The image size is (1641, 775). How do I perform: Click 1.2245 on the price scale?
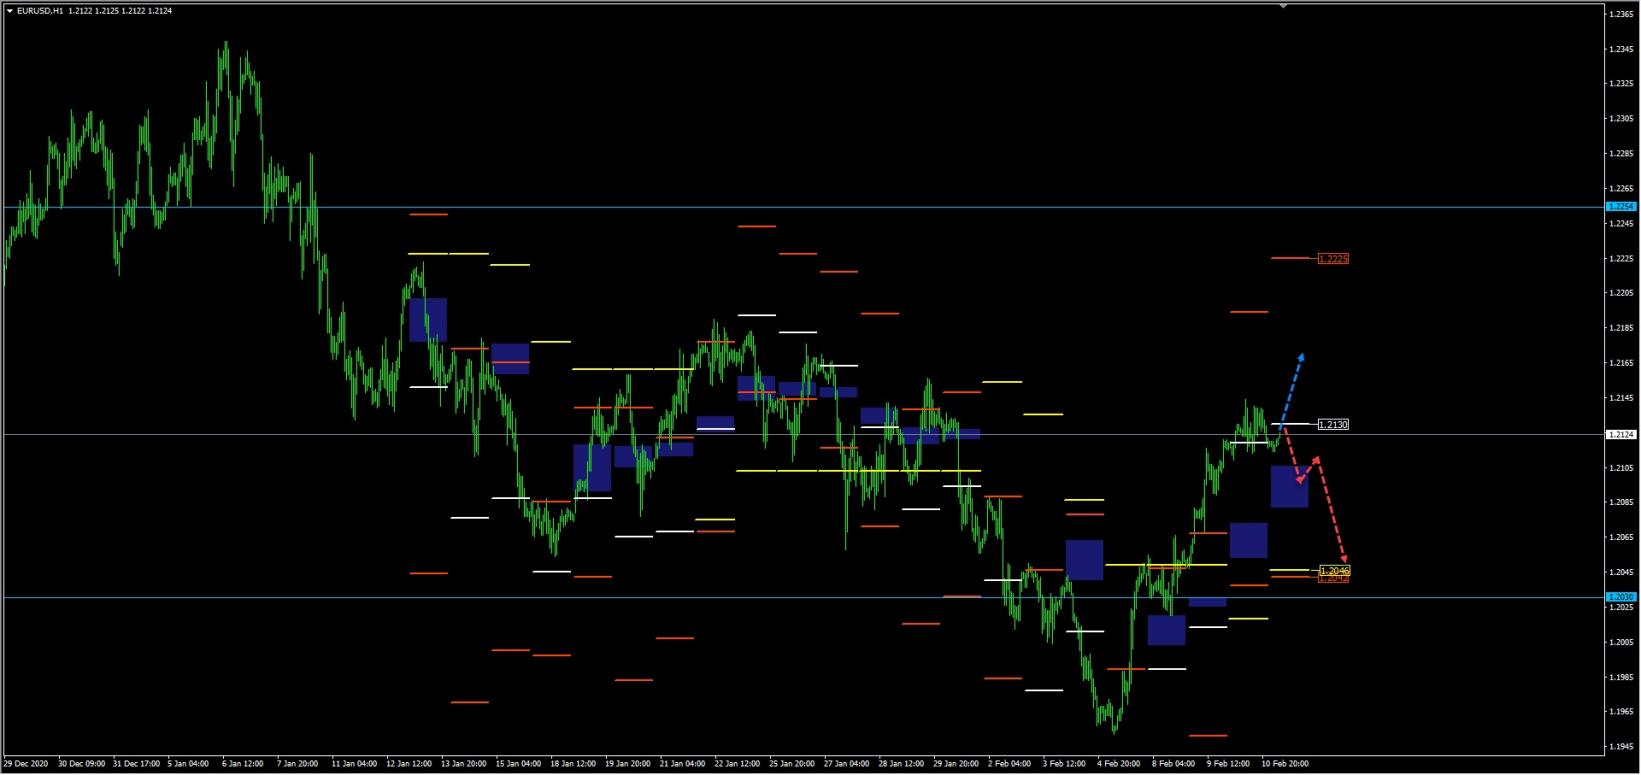click(x=1621, y=224)
